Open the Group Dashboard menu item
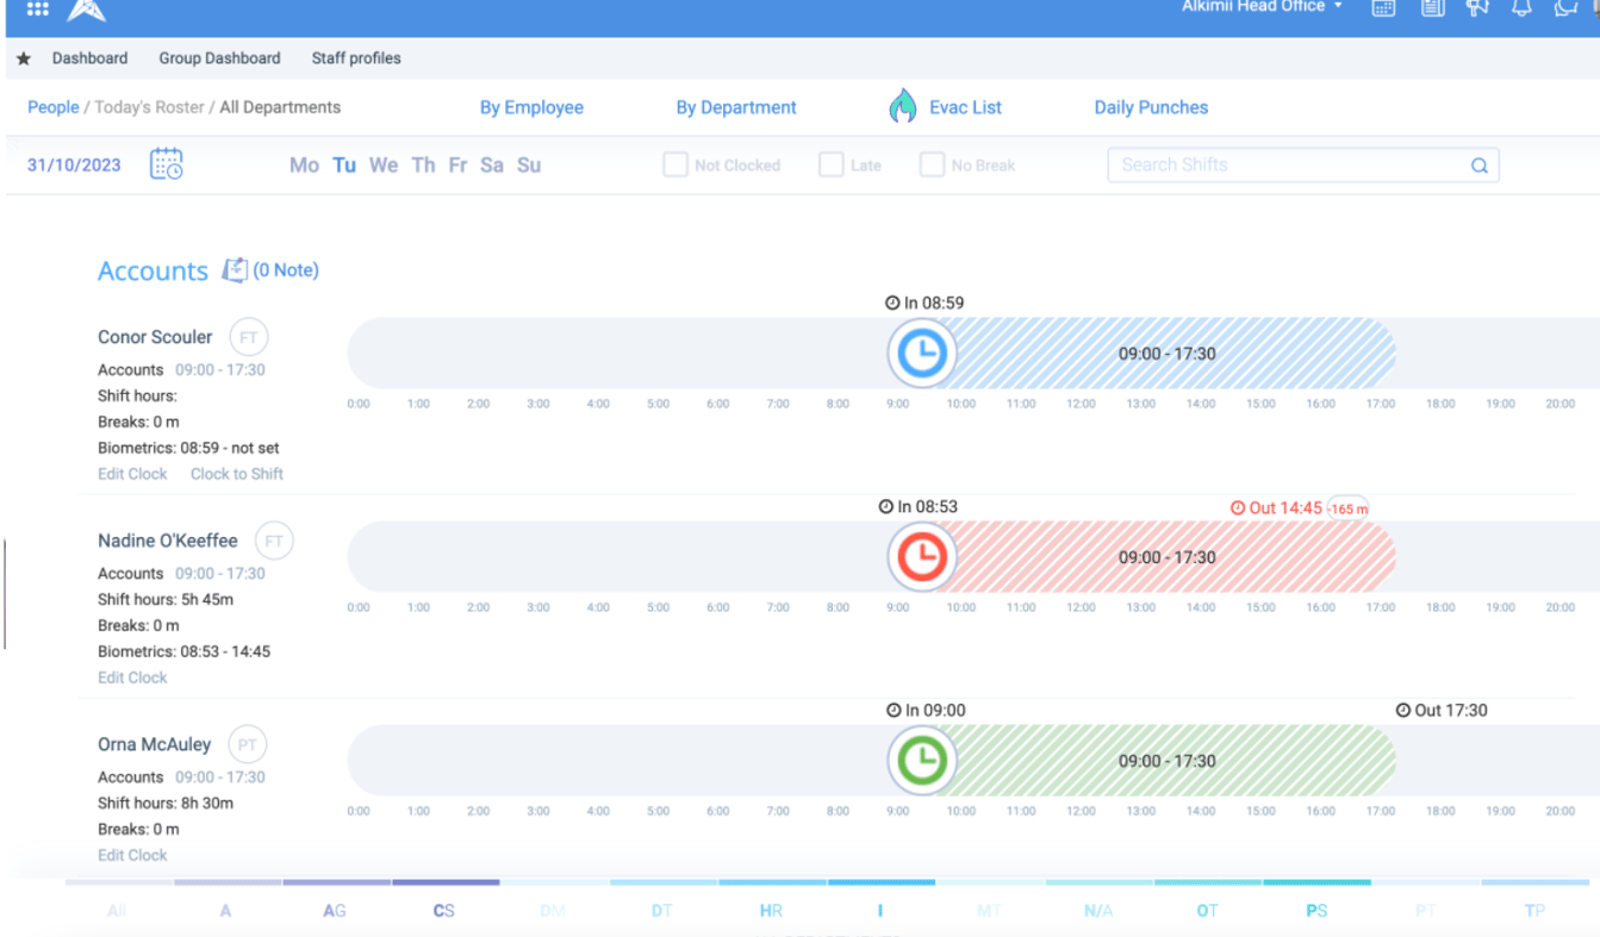Screen dimensions: 1600x937 click(219, 58)
